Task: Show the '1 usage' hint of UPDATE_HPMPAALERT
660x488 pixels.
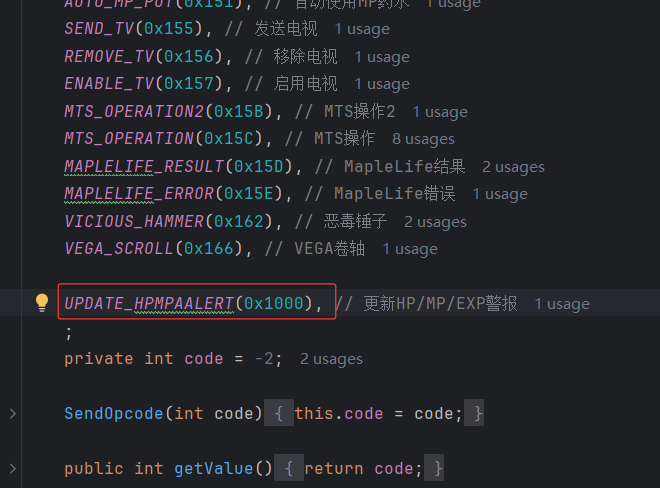Action: pyautogui.click(x=561, y=303)
